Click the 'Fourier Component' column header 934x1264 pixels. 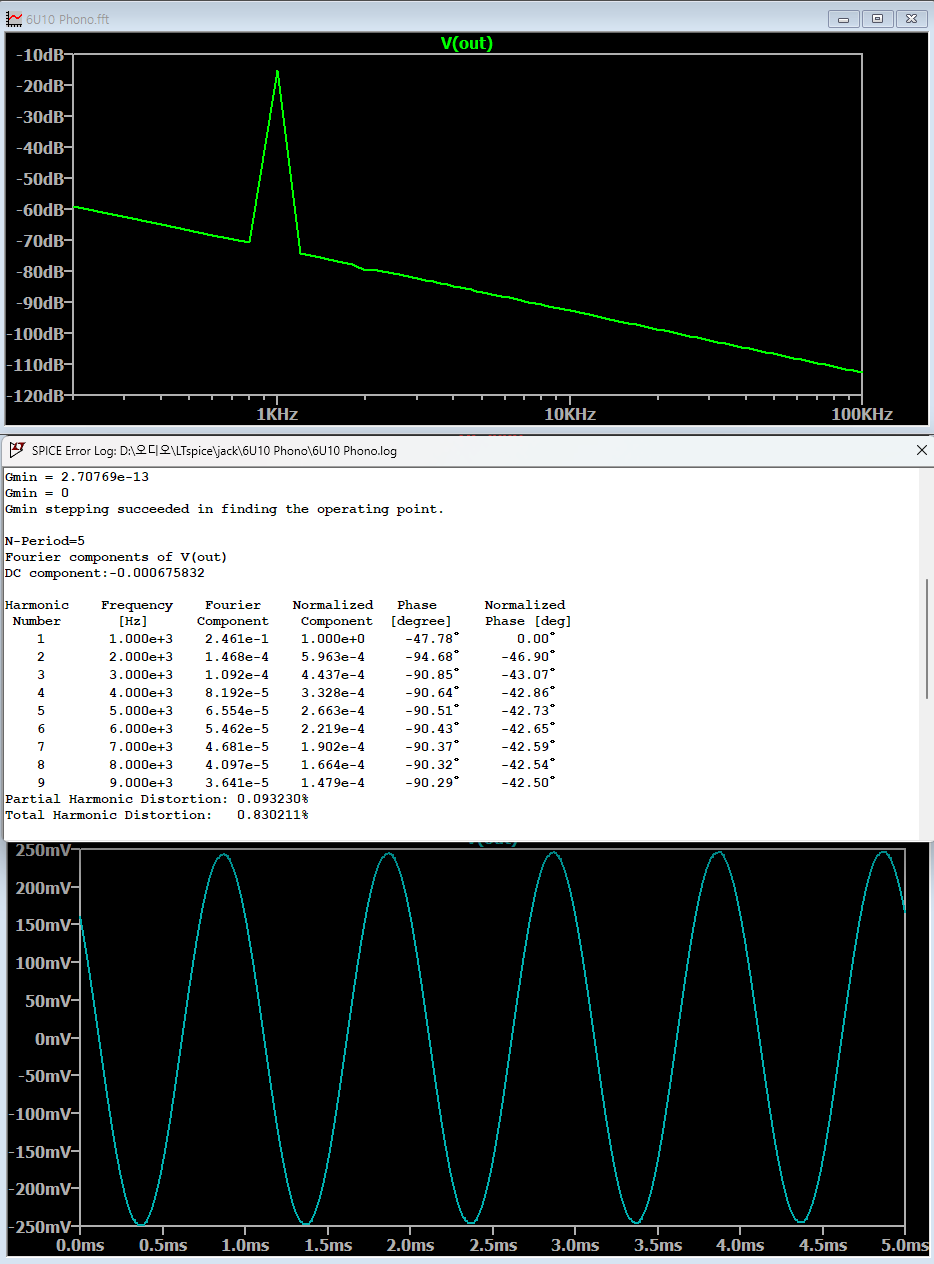232,613
